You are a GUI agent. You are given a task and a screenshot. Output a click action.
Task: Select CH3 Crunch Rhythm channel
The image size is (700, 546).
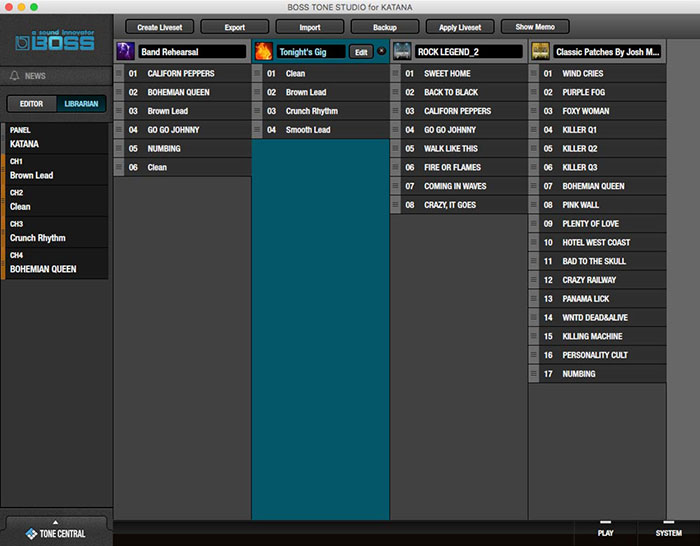[x=54, y=232]
